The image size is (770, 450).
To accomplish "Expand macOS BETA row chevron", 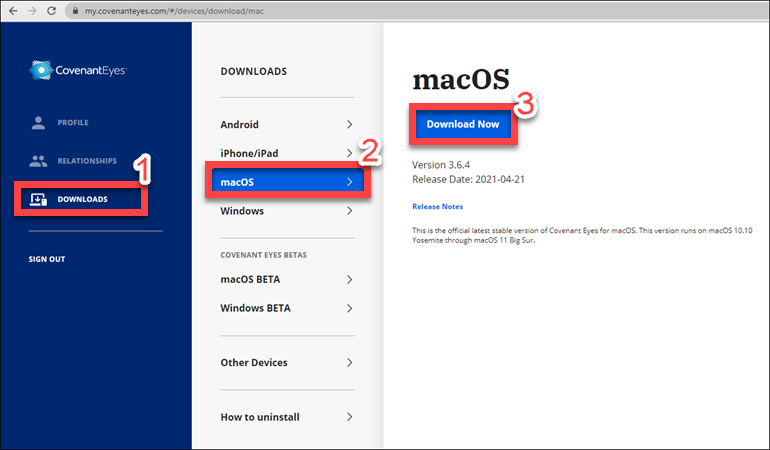I will (350, 279).
